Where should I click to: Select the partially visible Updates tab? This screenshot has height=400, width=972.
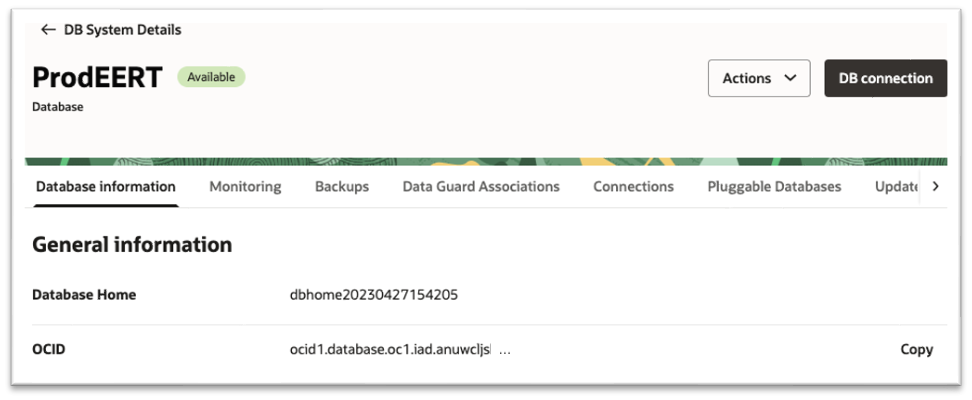(896, 187)
